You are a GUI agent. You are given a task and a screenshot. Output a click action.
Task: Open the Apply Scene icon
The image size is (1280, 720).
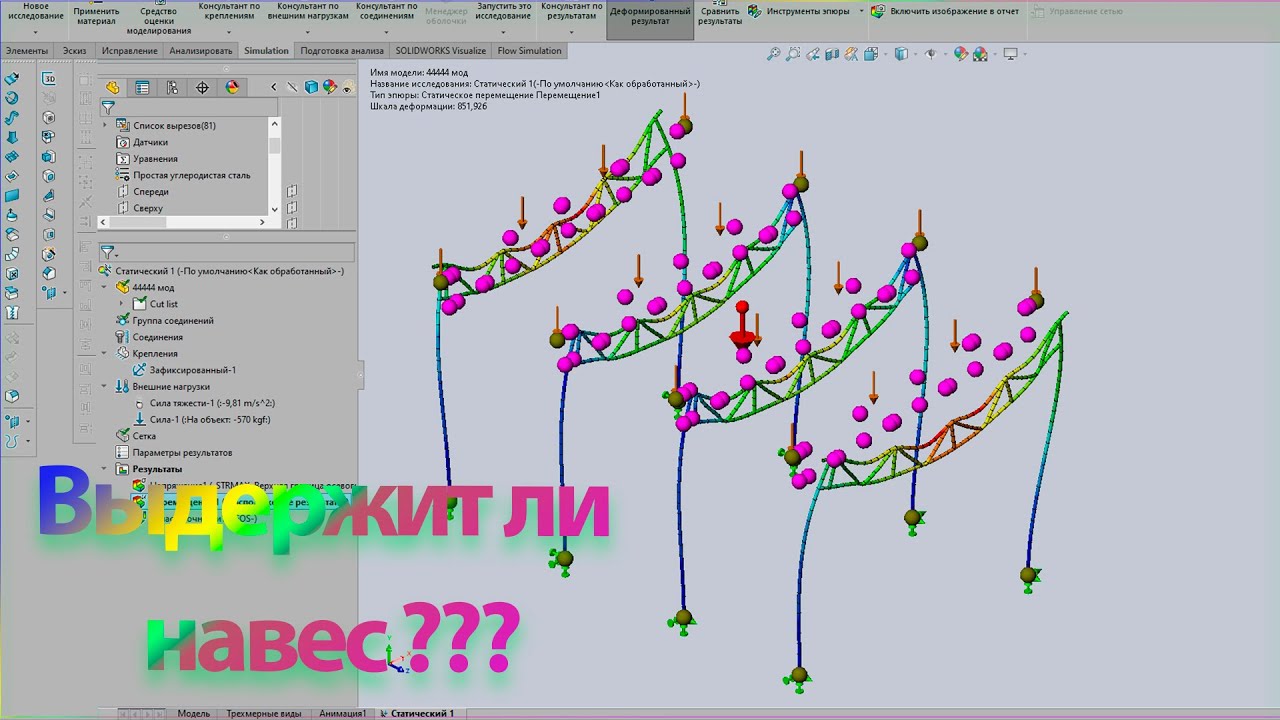[980, 54]
